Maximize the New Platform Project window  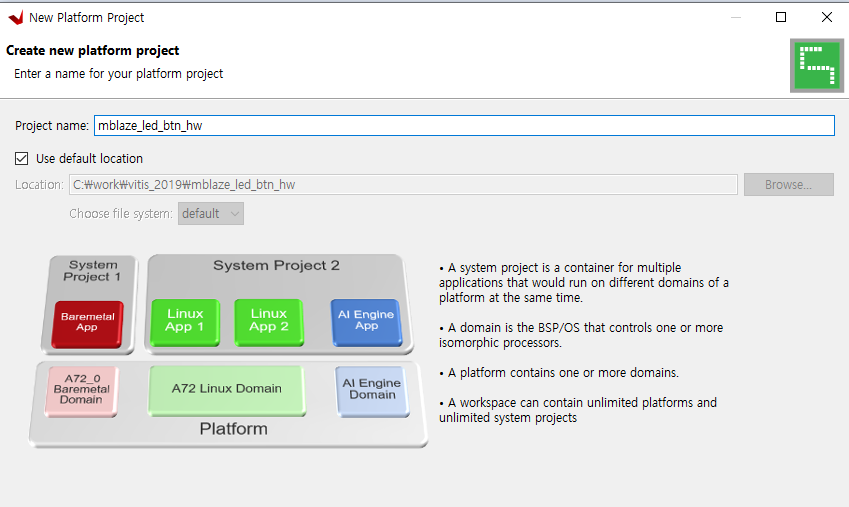click(x=781, y=17)
